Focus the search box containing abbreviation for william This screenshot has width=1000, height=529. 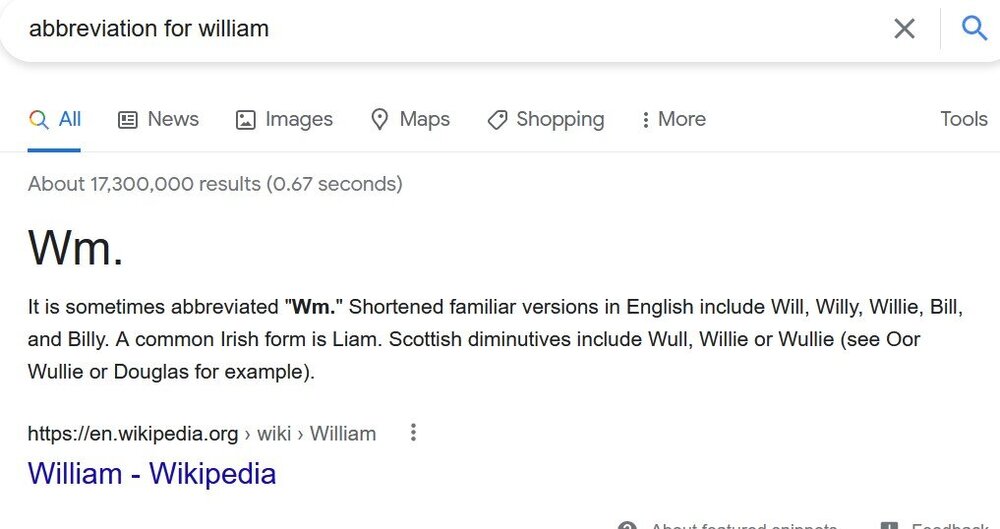(400, 28)
